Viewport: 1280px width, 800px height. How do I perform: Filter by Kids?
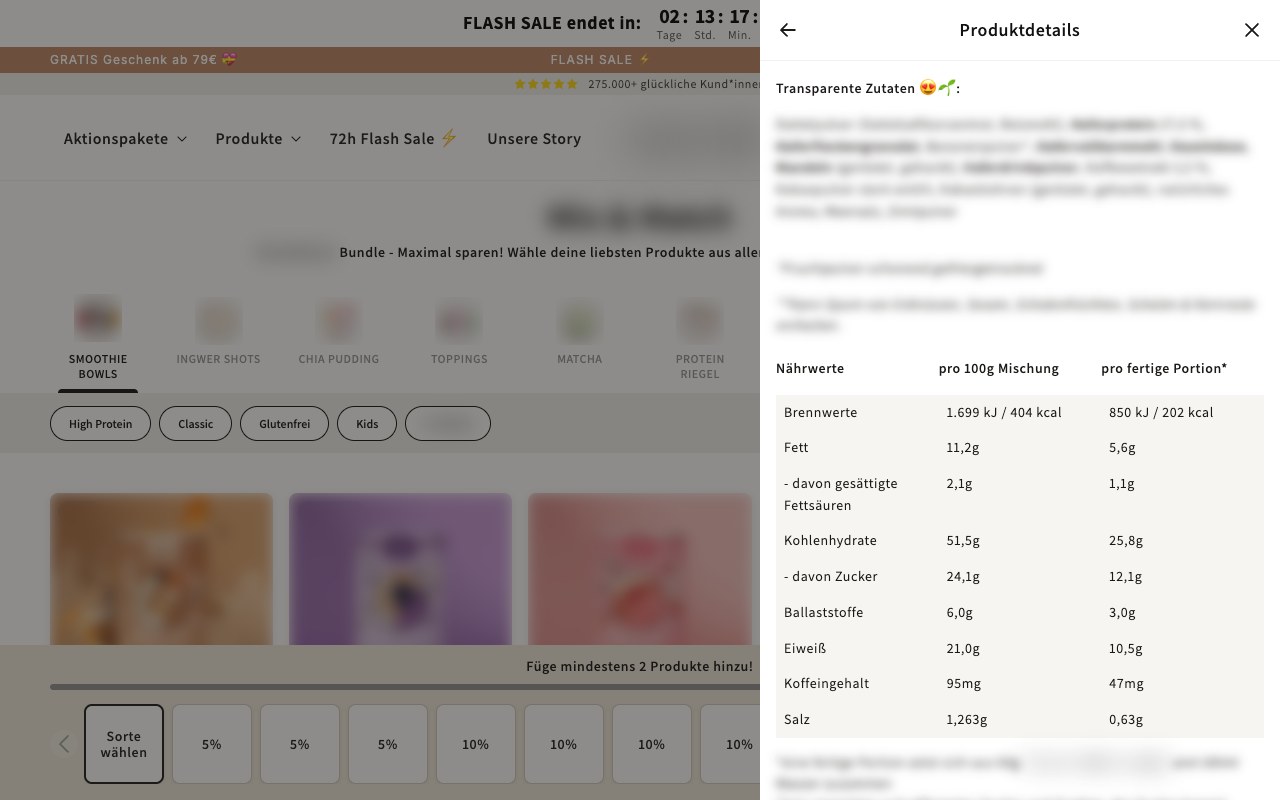pos(367,424)
